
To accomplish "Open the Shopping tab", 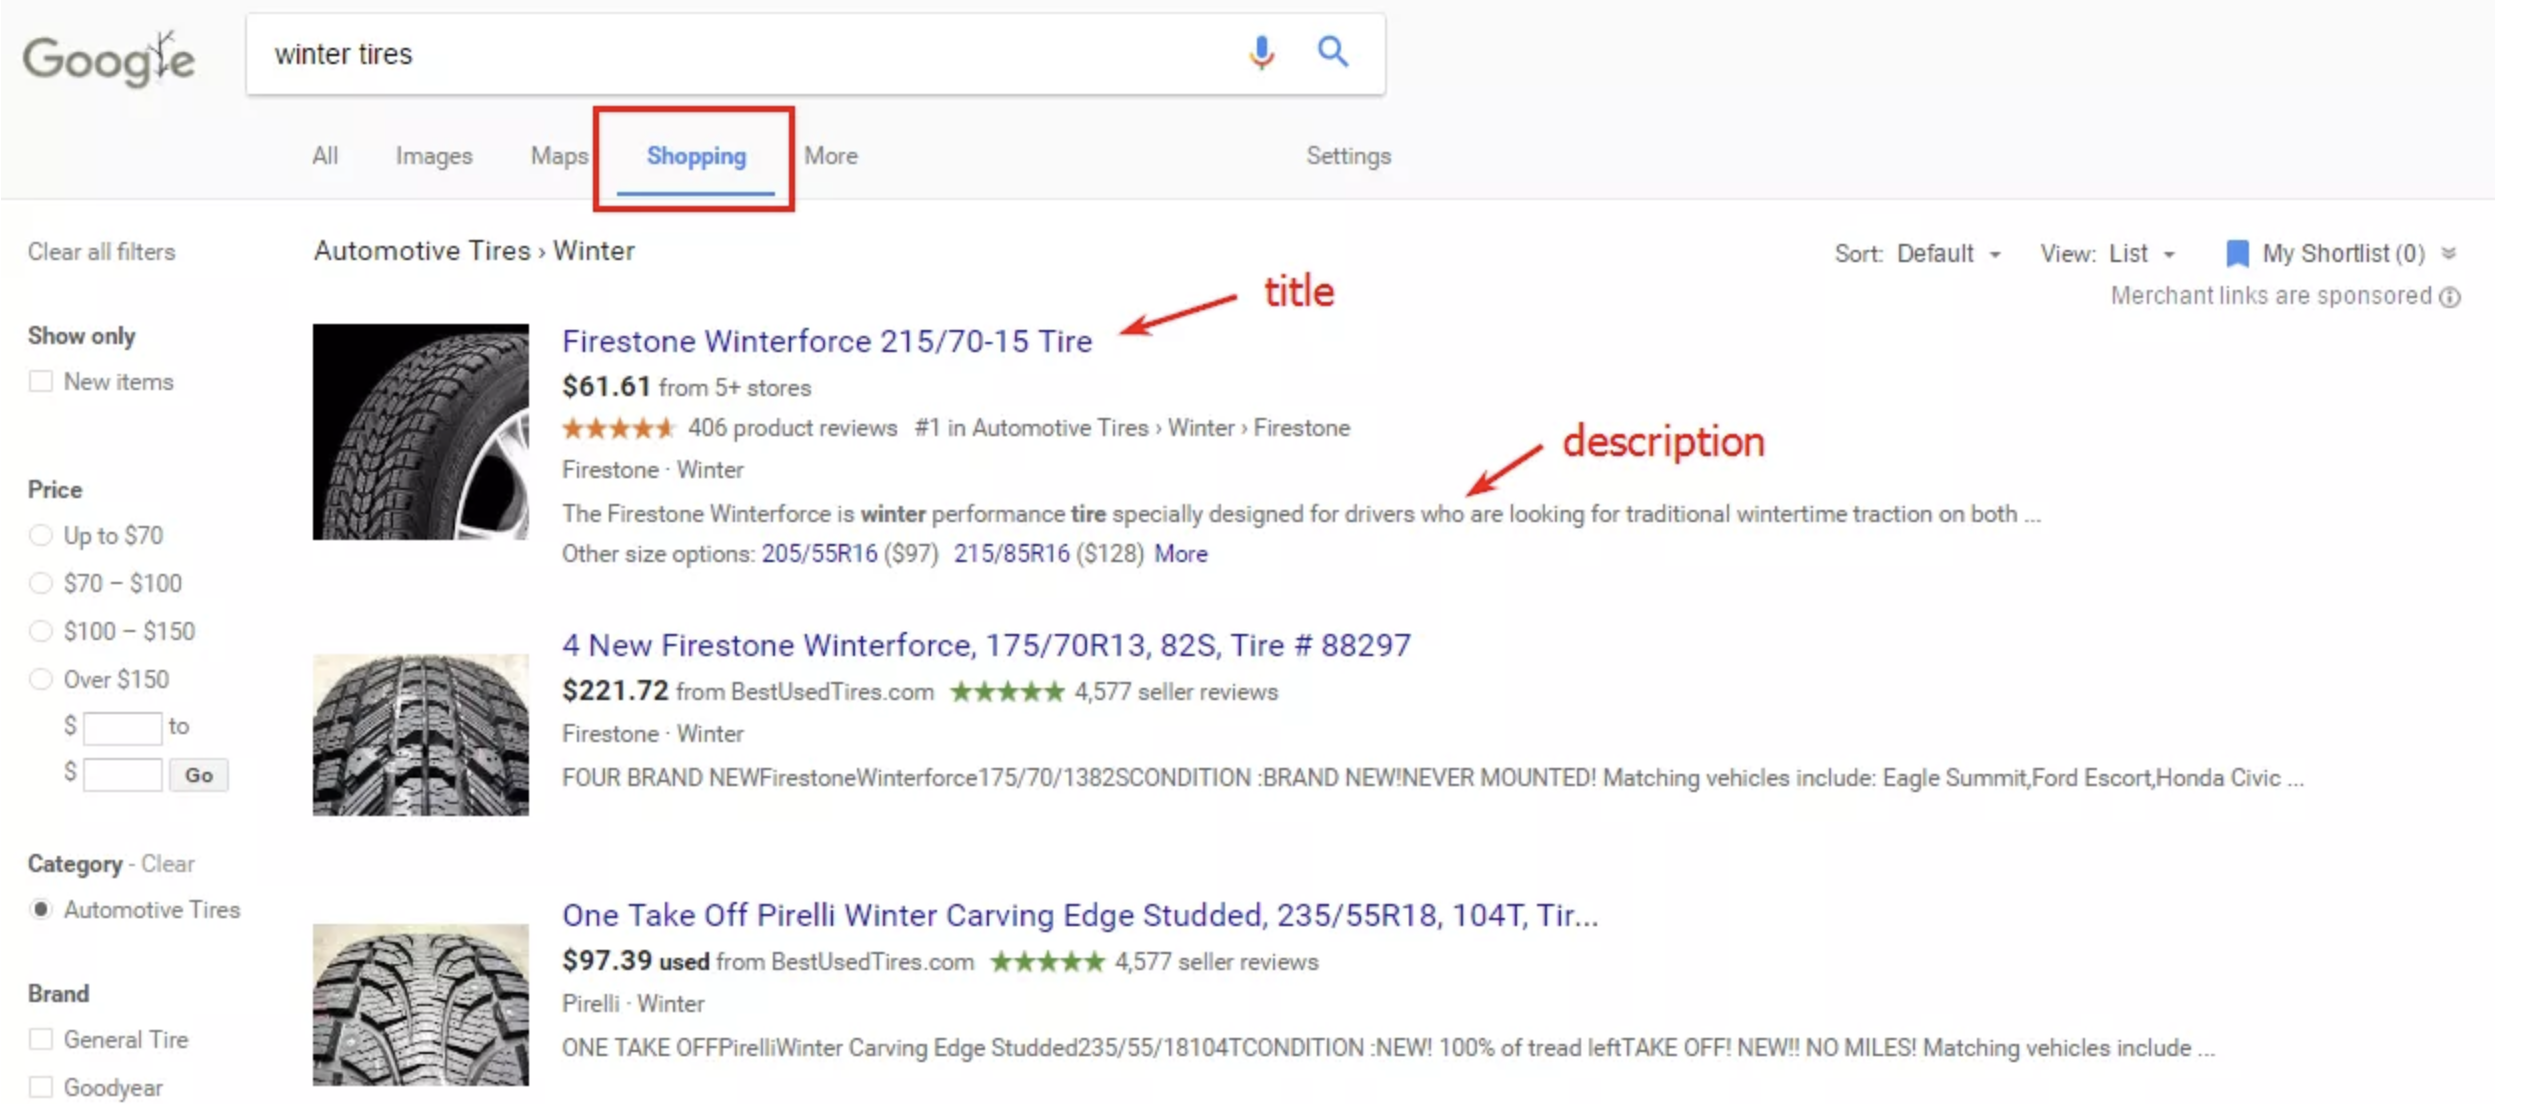I will pos(696,157).
